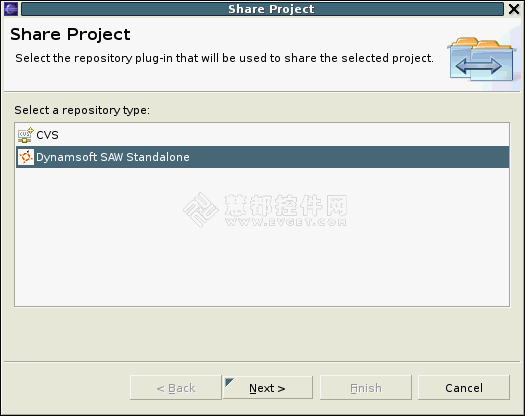Screen dimensions: 525x416
Task: Go to the next wizard page
Action: click(268, 388)
